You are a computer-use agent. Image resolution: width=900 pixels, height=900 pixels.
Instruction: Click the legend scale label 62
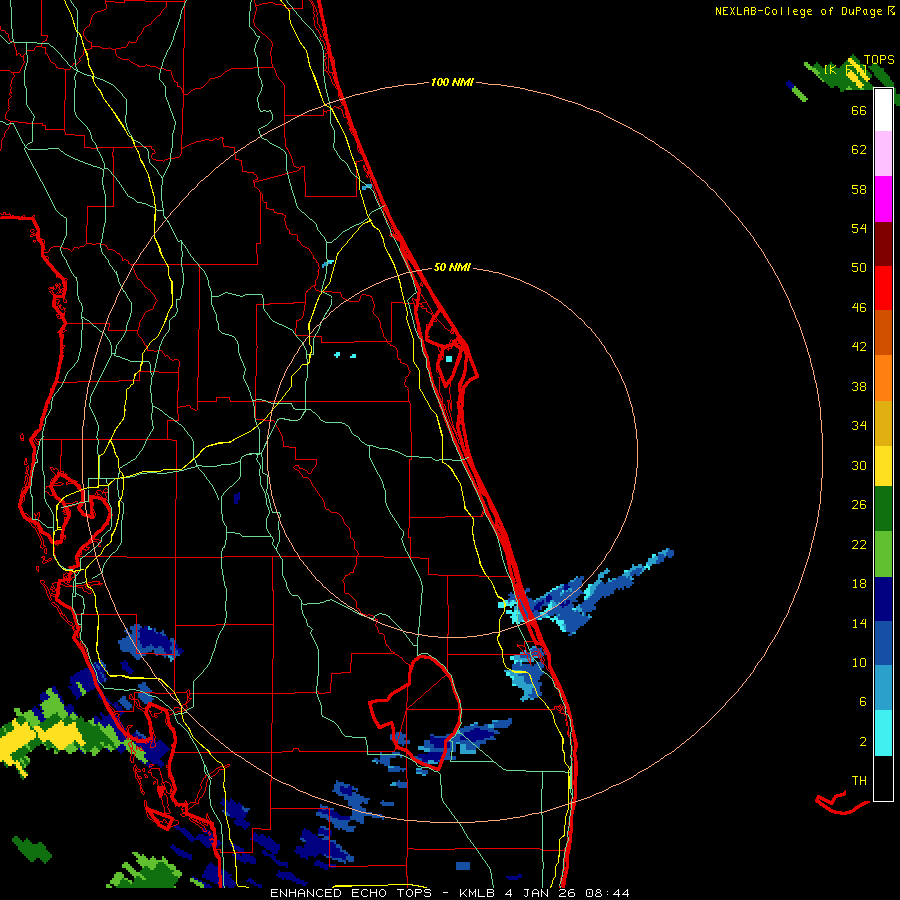coord(859,150)
